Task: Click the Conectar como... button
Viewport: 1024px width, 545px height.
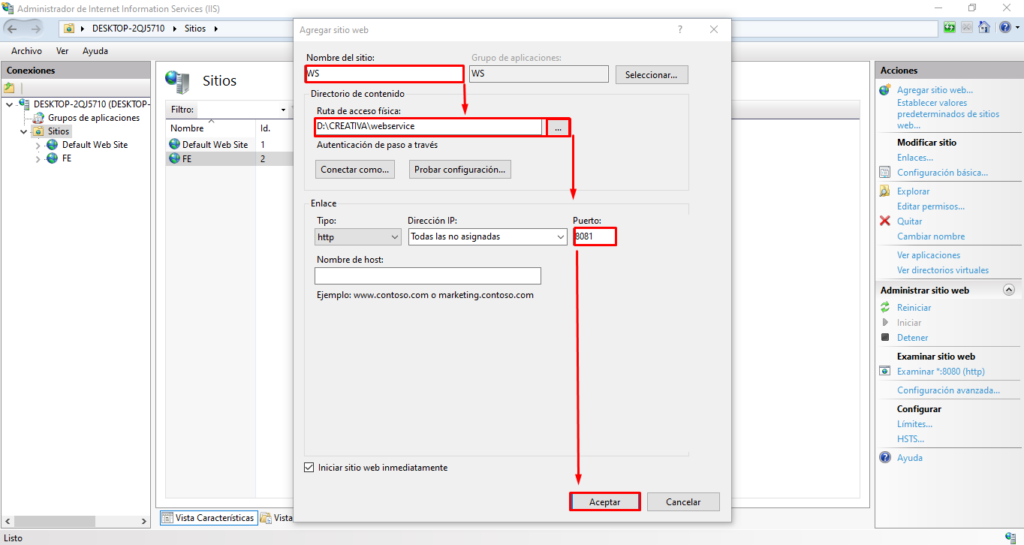Action: point(355,170)
